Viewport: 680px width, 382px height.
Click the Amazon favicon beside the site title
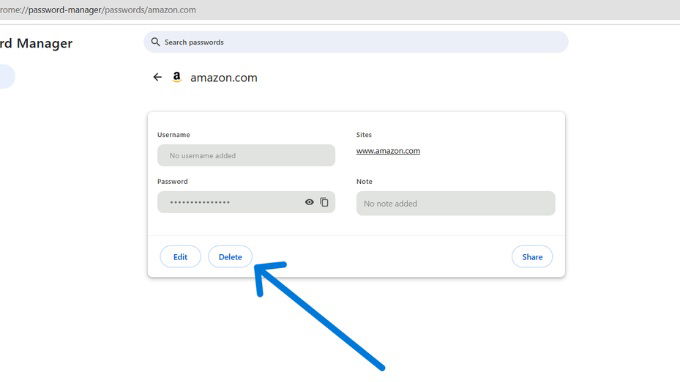[177, 77]
